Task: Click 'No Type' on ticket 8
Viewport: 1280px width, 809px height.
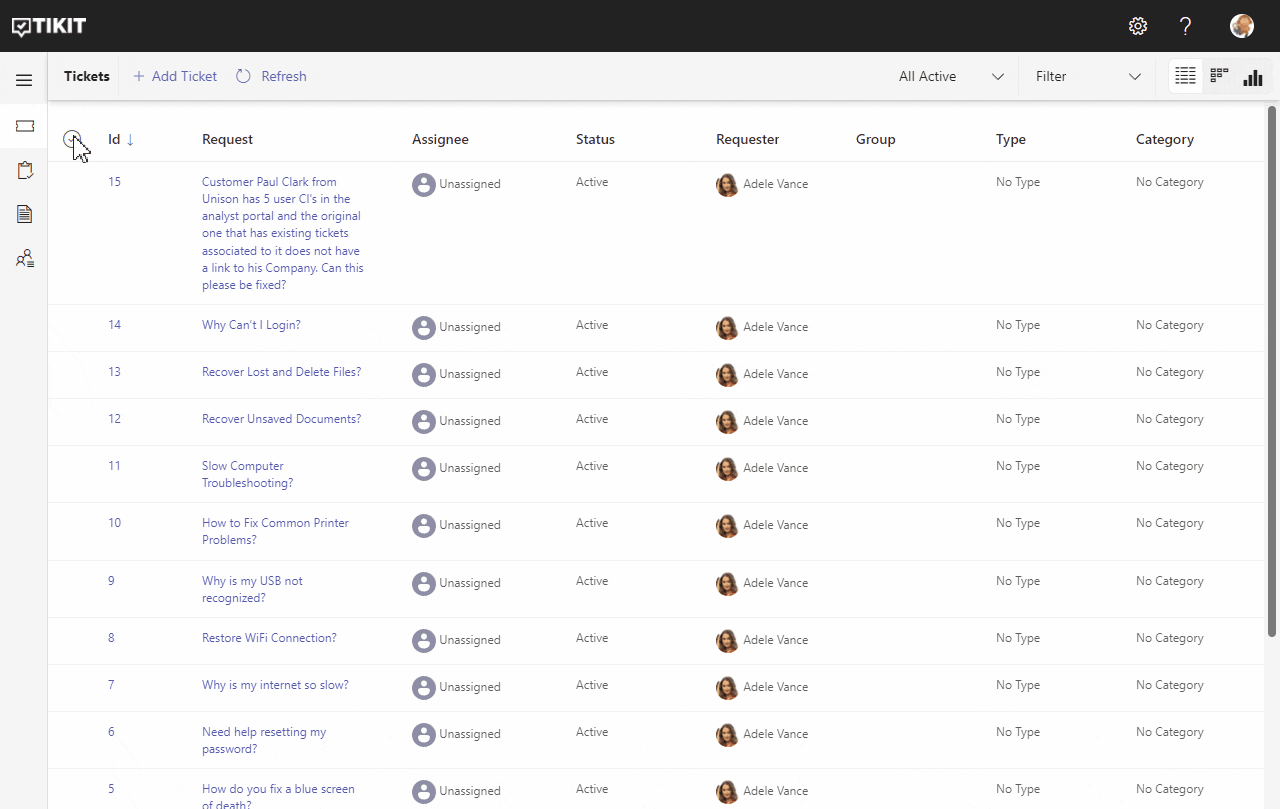Action: [x=1018, y=638]
